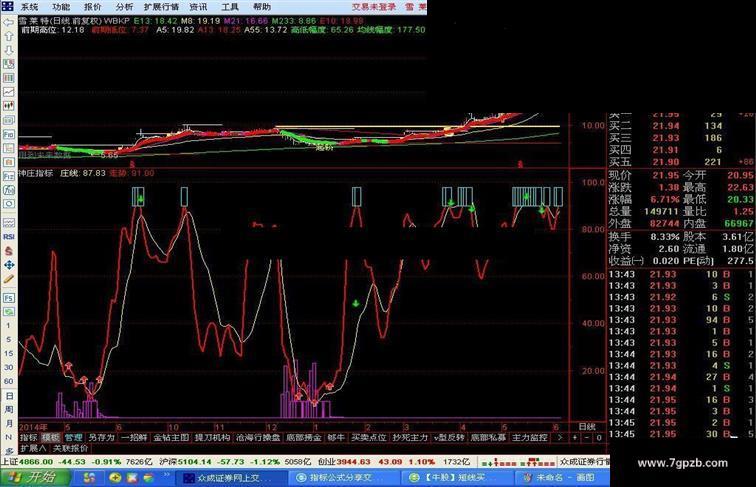
Task: Click the up arrow icon in left toolbar
Action: coord(9,36)
